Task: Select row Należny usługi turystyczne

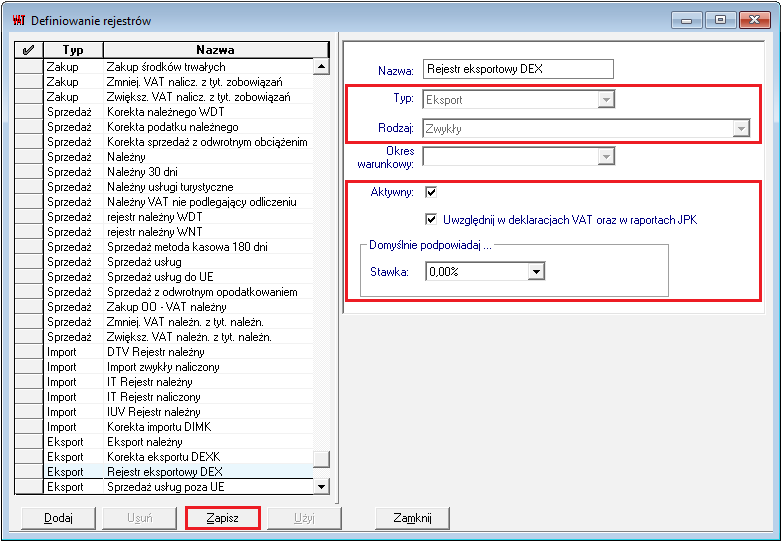Action: [x=164, y=186]
